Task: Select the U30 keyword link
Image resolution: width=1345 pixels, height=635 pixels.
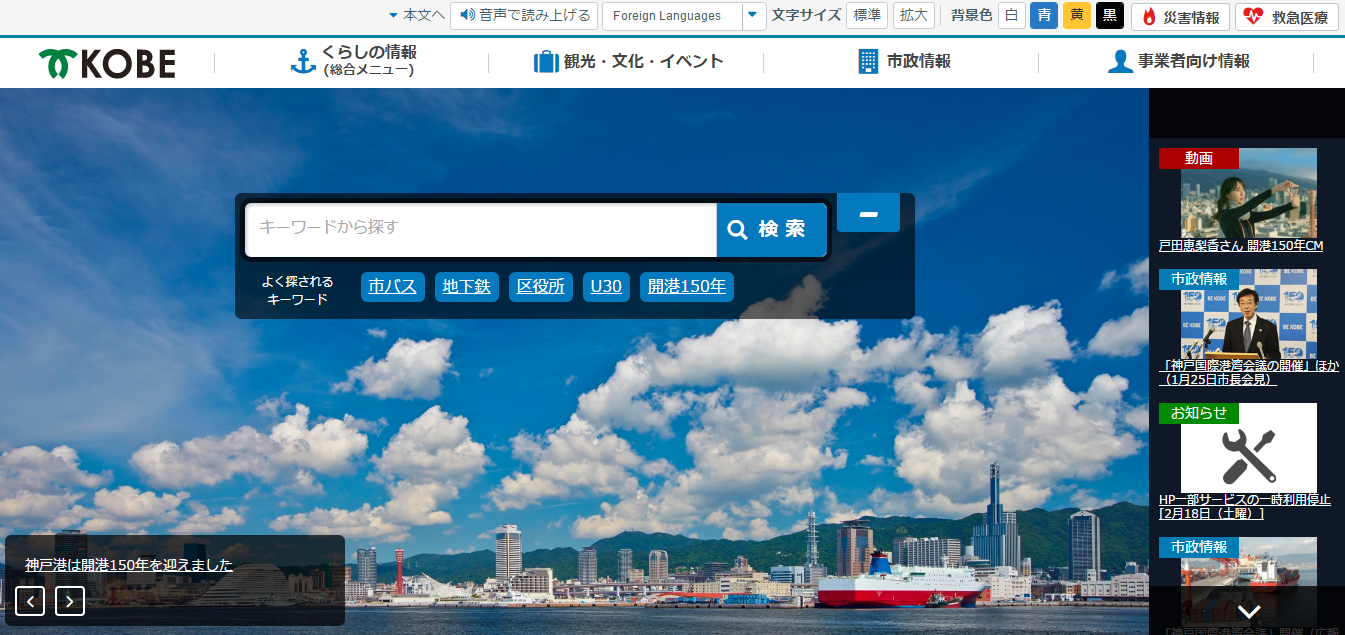Action: (x=606, y=287)
